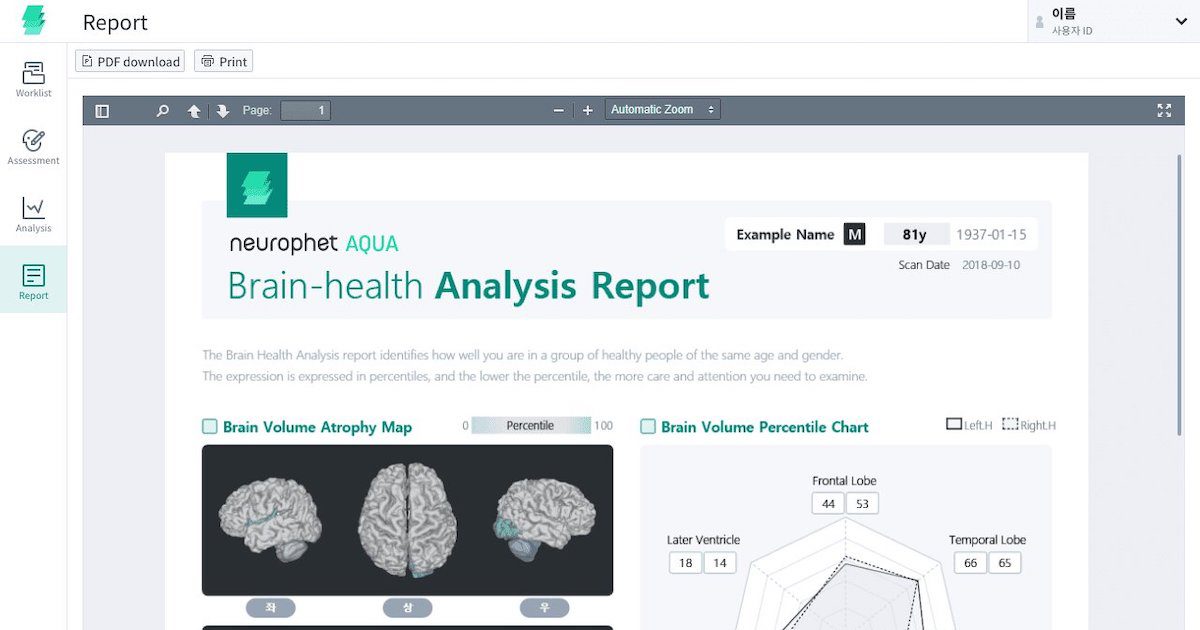Toggle the Left.H hemisphere checkbox
The height and width of the screenshot is (630, 1200).
point(952,423)
